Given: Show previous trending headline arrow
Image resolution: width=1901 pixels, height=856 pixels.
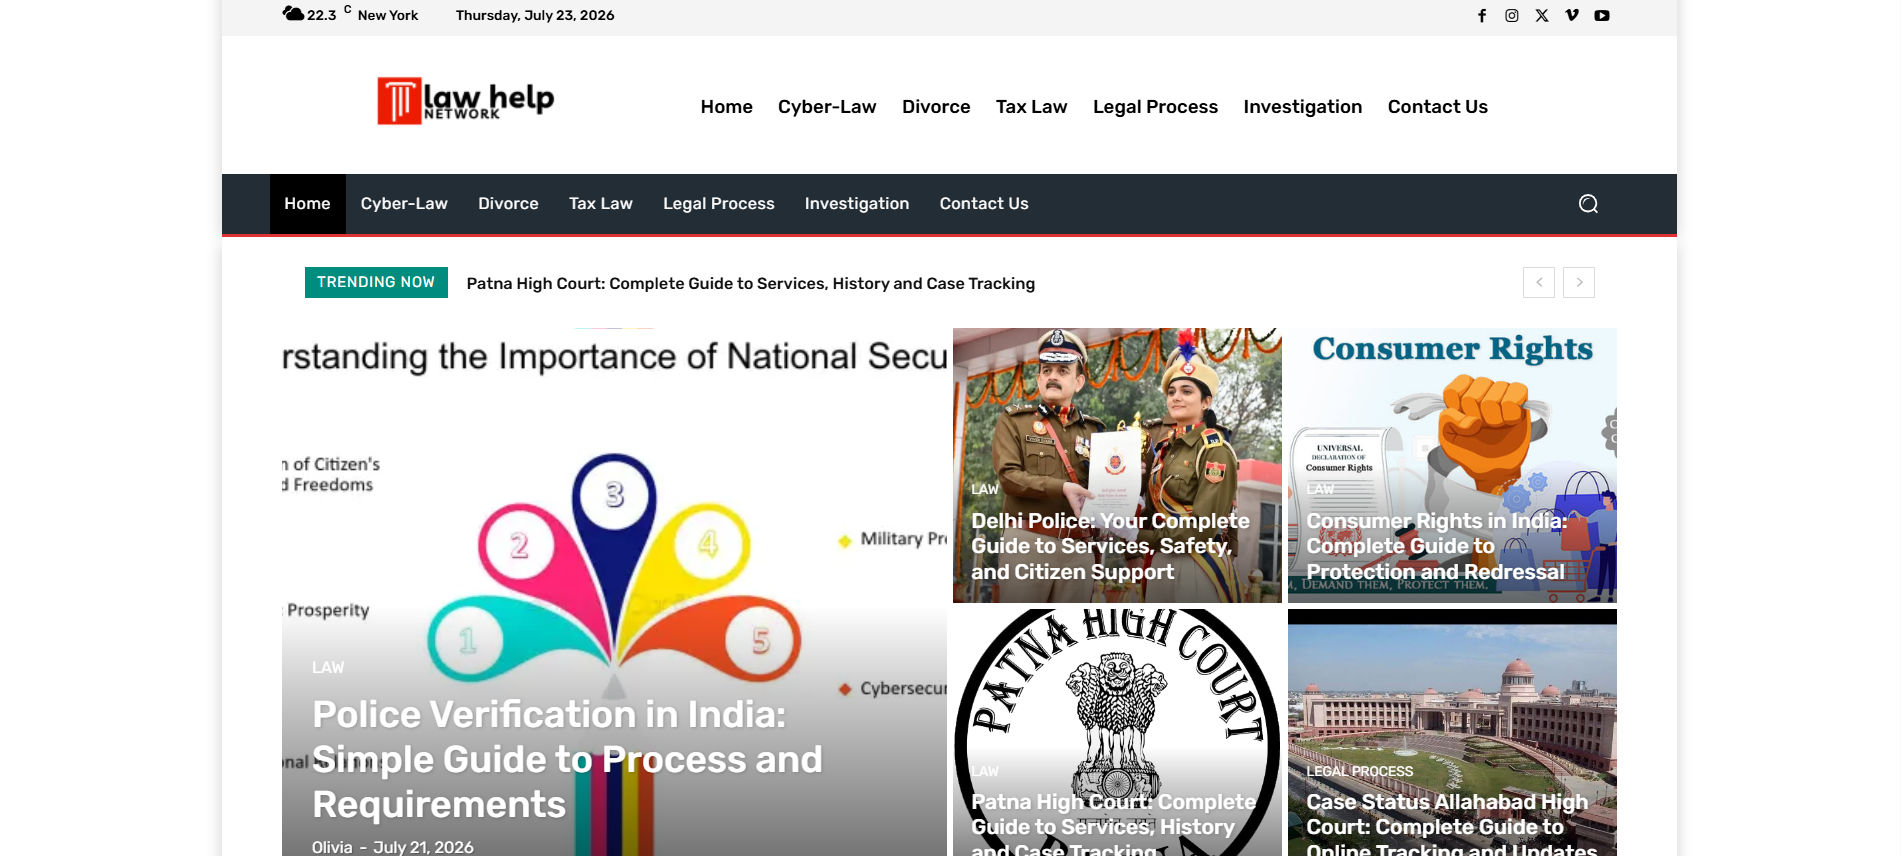Looking at the screenshot, I should (1539, 283).
